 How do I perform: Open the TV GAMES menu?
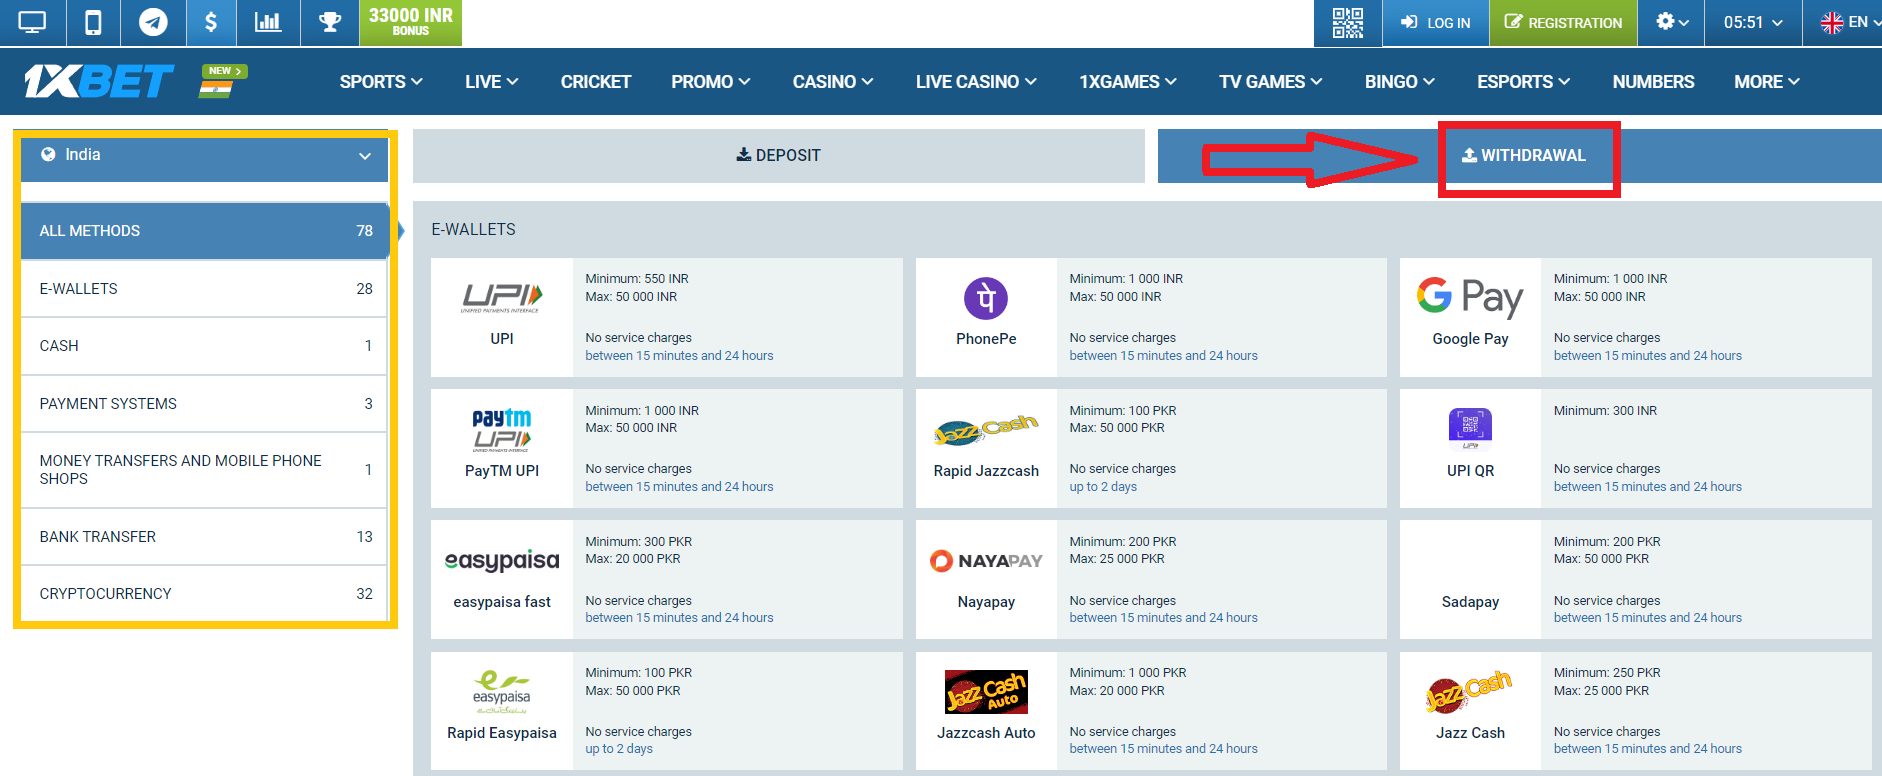(1270, 82)
